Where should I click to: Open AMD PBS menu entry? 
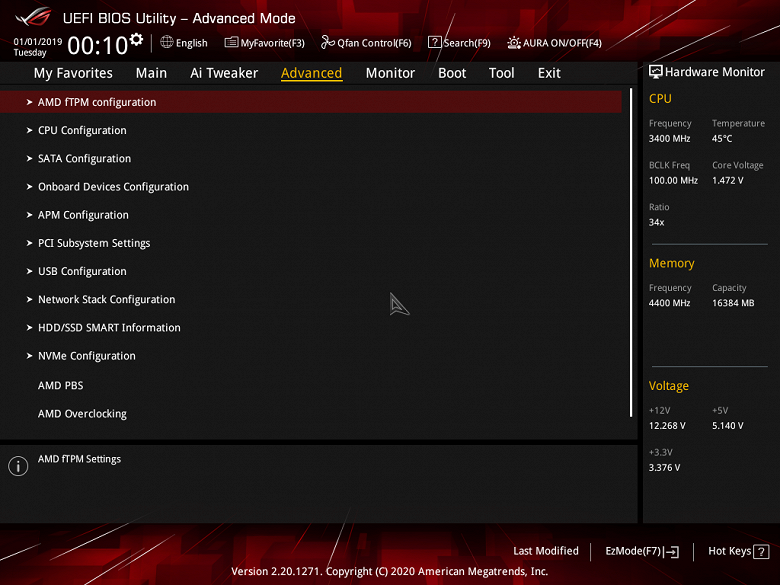61,386
